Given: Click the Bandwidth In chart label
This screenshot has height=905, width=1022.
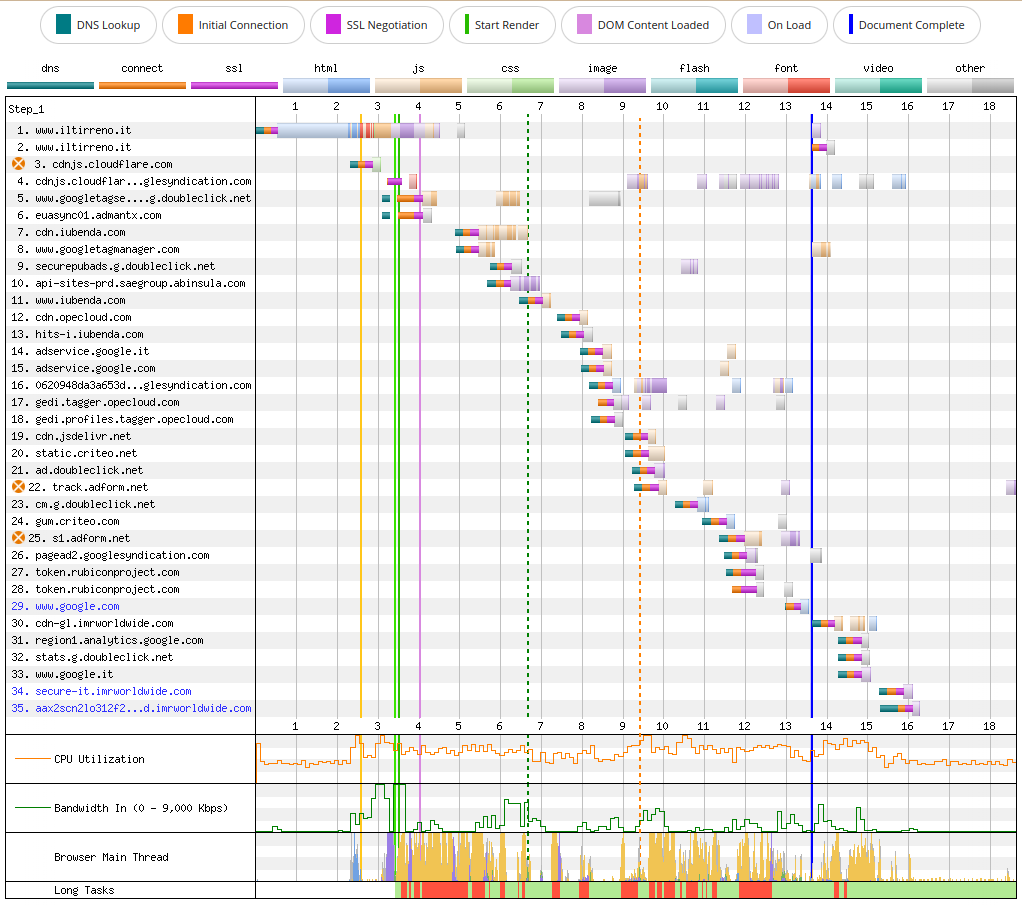Looking at the screenshot, I should [141, 808].
